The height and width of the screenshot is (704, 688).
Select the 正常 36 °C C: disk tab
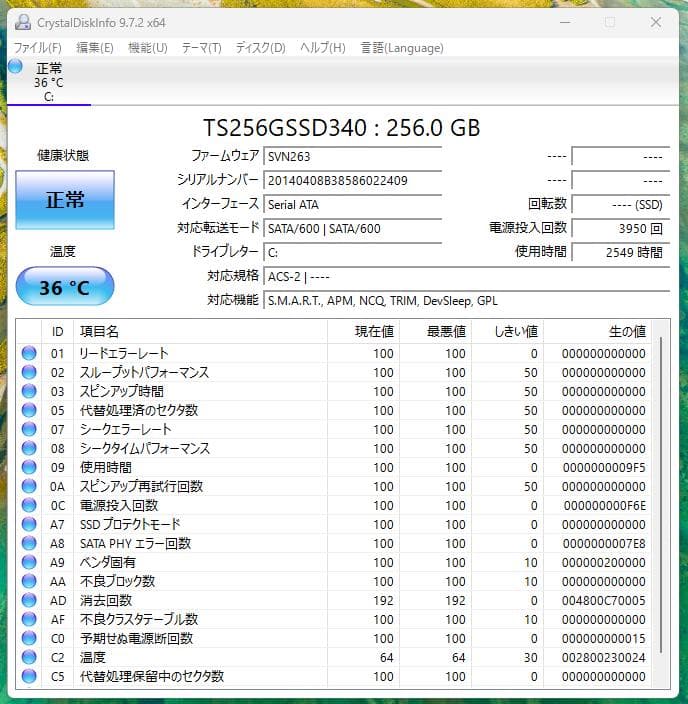coord(49,82)
